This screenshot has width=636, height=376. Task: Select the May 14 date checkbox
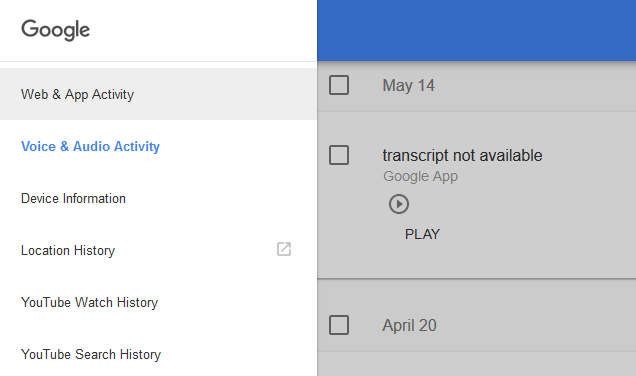point(339,85)
